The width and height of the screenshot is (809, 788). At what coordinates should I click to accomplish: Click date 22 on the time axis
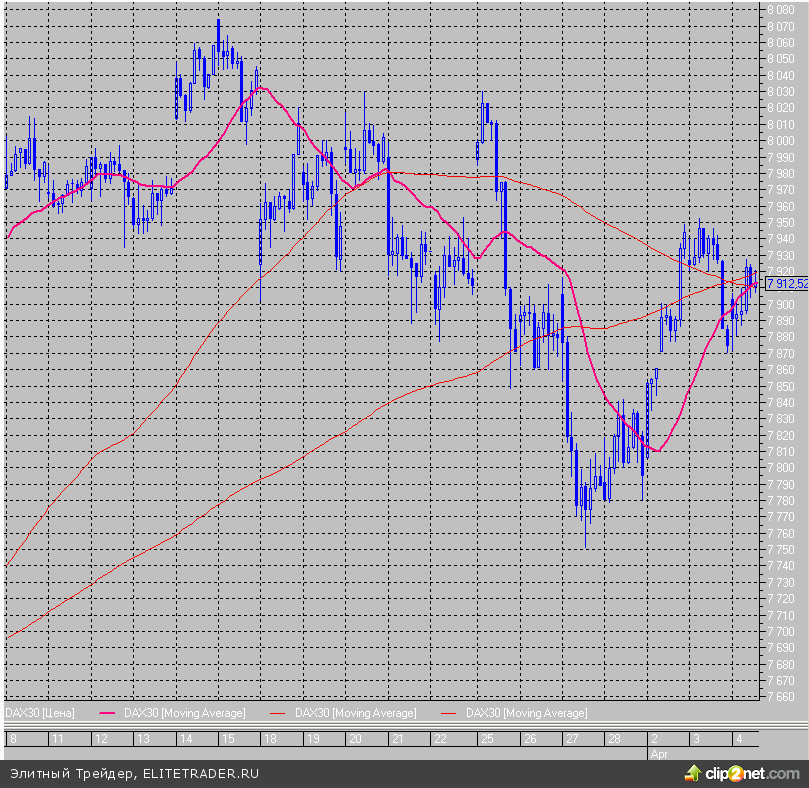pyautogui.click(x=440, y=738)
